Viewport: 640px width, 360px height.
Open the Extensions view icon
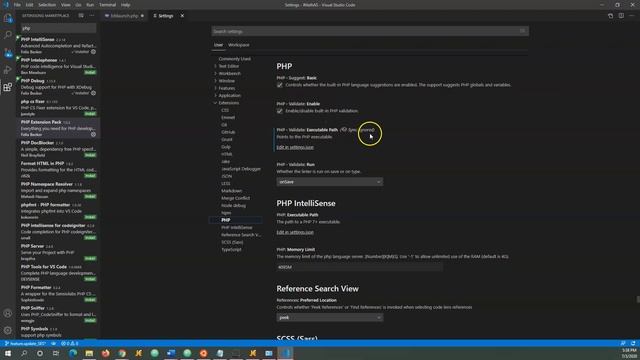(8, 87)
